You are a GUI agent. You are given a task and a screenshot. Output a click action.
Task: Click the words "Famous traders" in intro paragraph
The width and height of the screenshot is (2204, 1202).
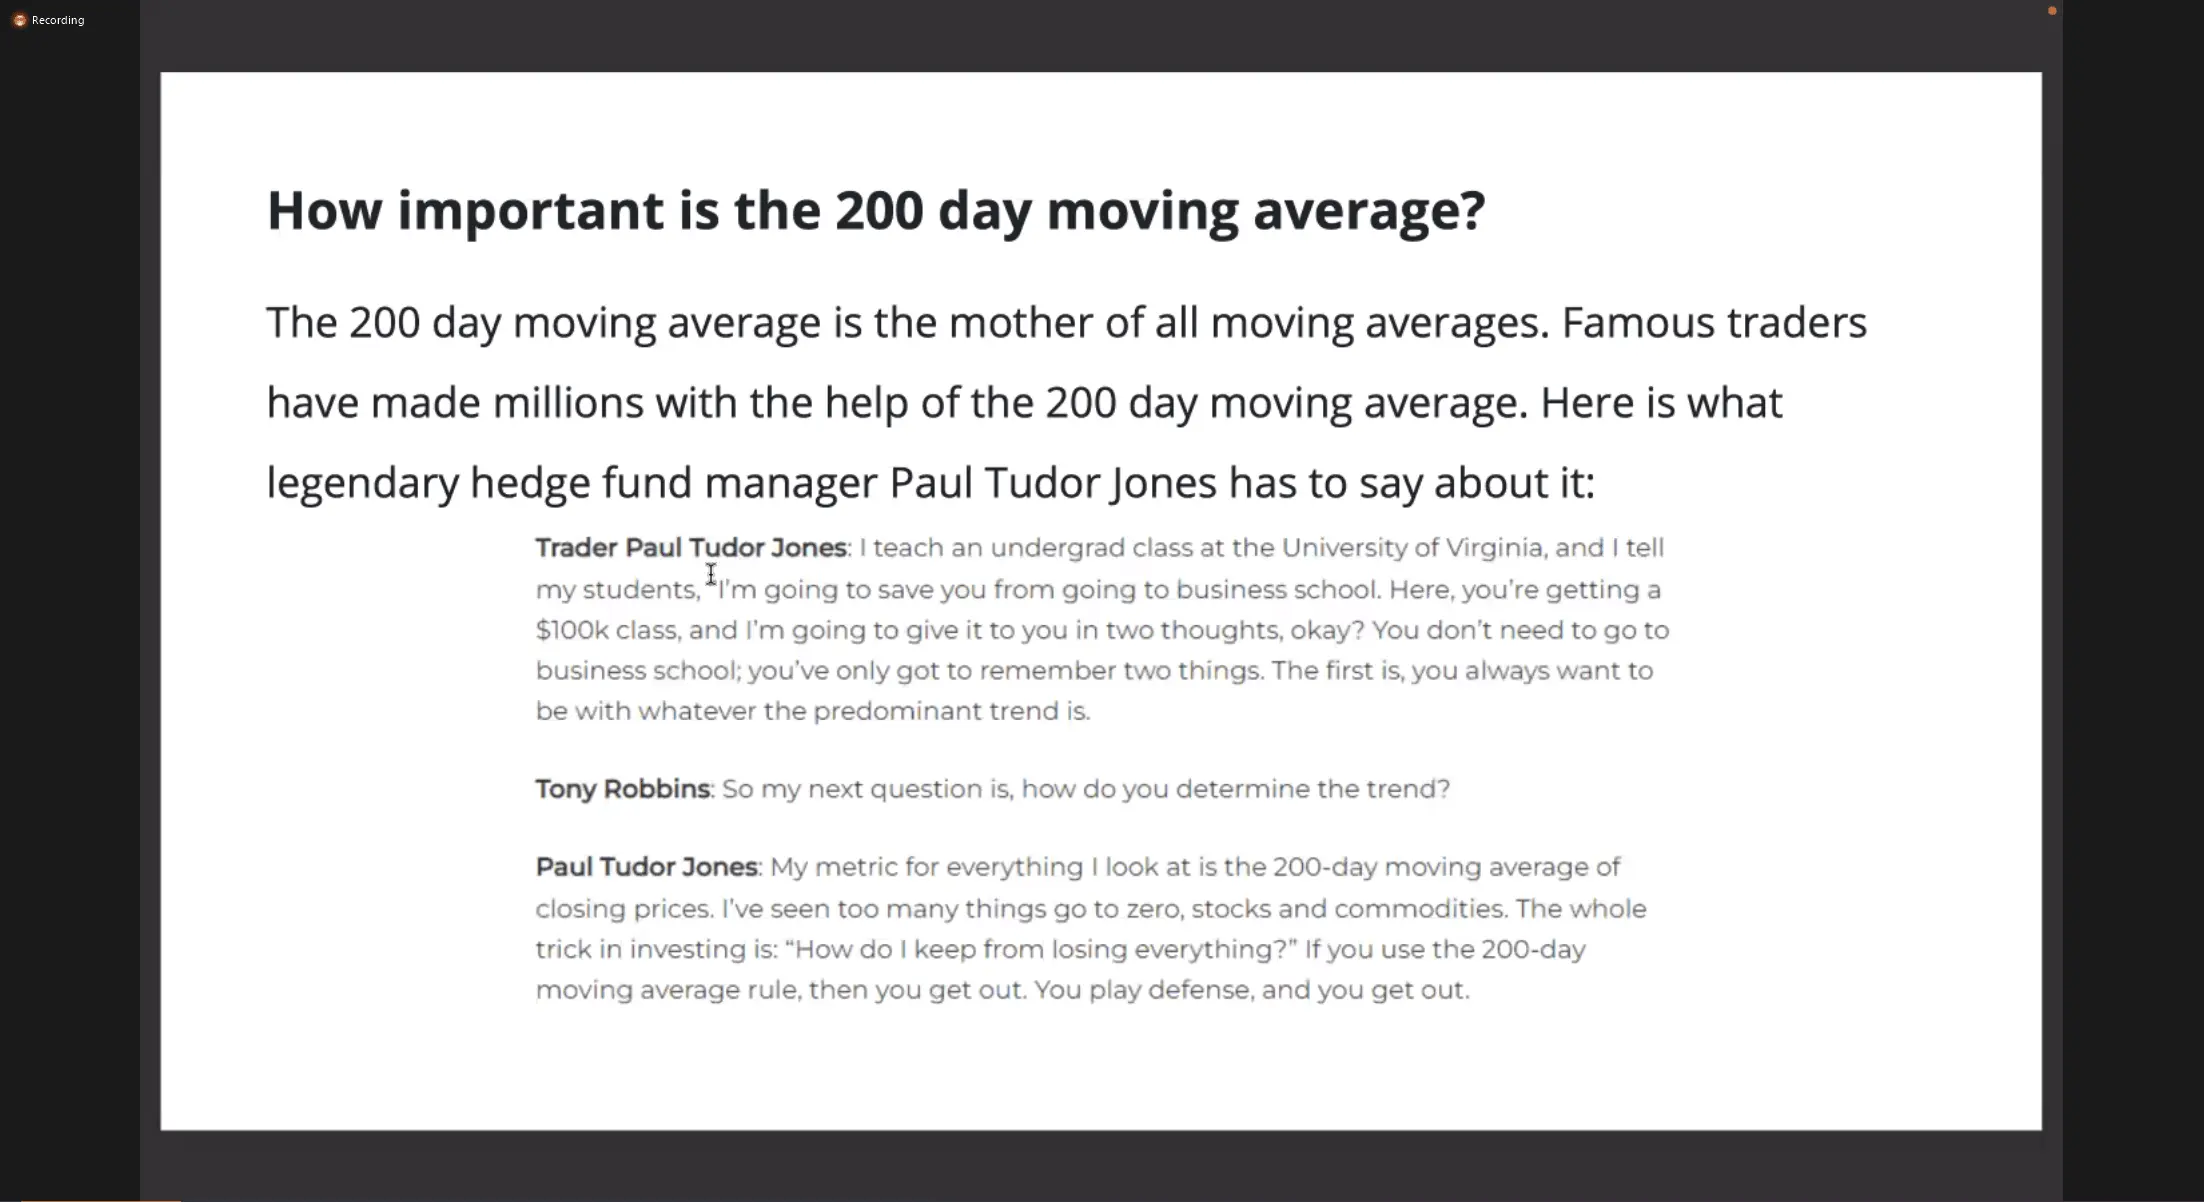(x=1714, y=323)
